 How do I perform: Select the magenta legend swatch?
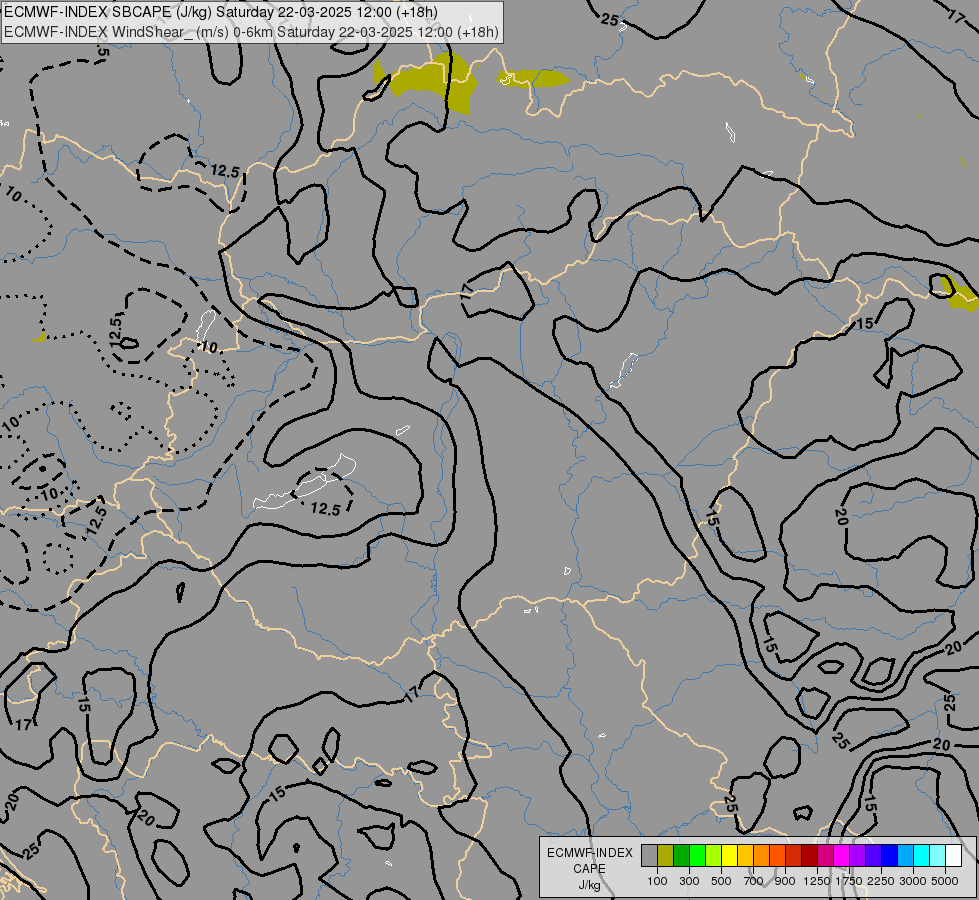point(841,855)
